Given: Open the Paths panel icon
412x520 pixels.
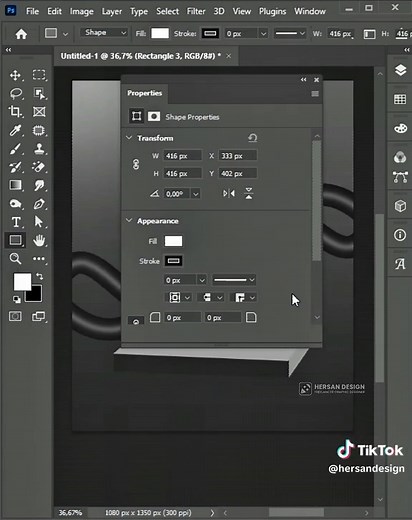Looking at the screenshot, I should [x=400, y=177].
